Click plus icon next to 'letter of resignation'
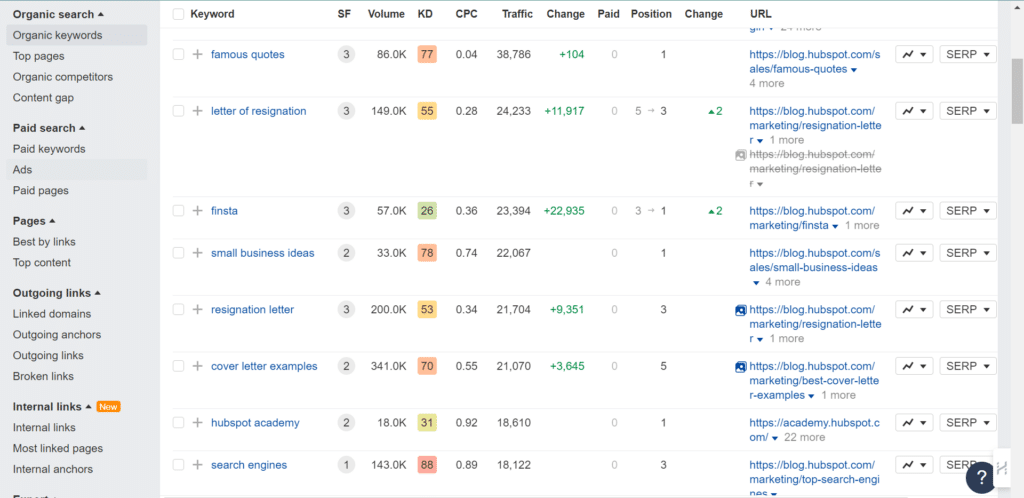Image resolution: width=1024 pixels, height=498 pixels. [198, 112]
